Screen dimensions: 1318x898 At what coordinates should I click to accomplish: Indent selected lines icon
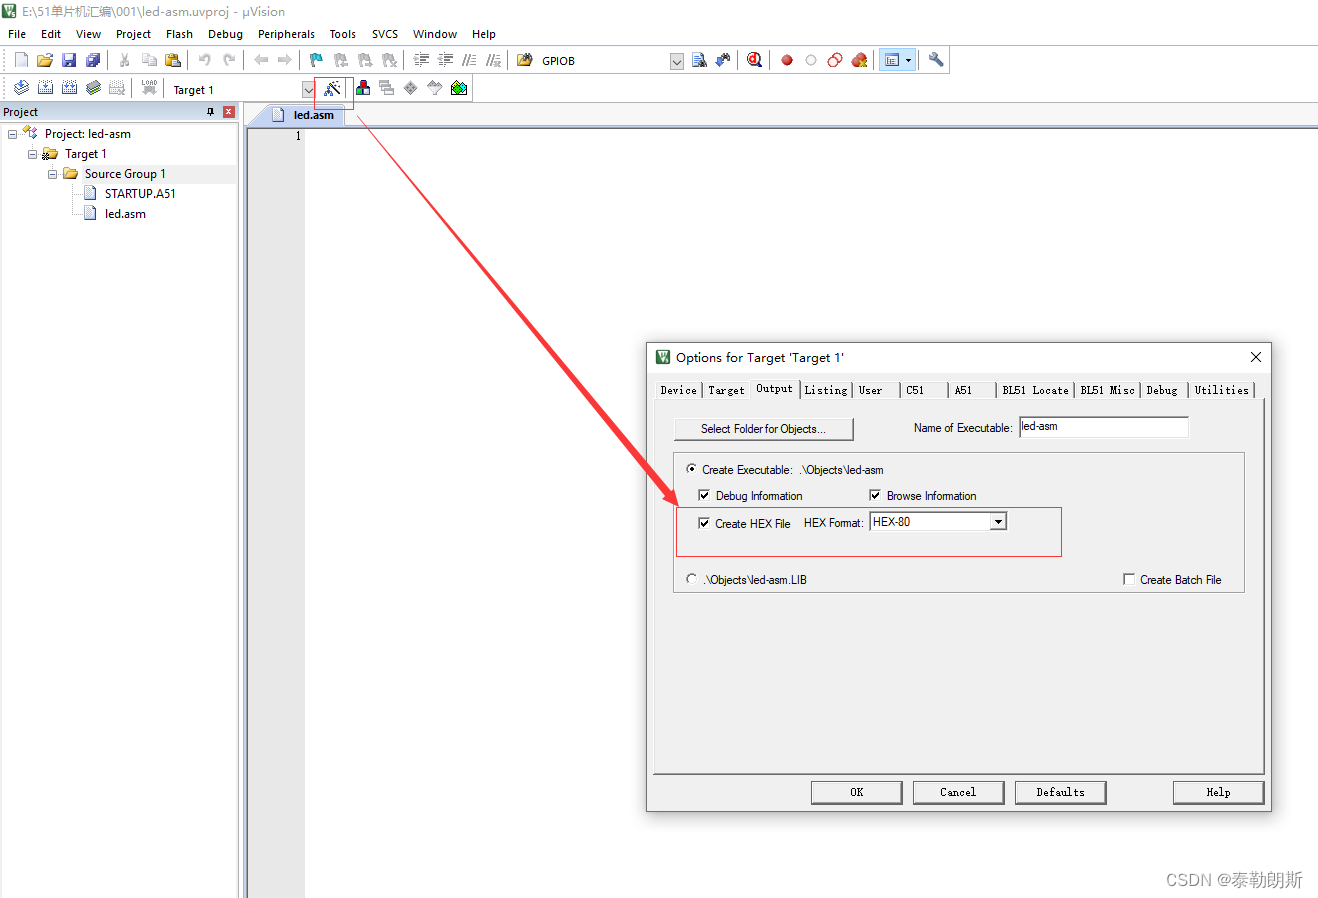[421, 60]
